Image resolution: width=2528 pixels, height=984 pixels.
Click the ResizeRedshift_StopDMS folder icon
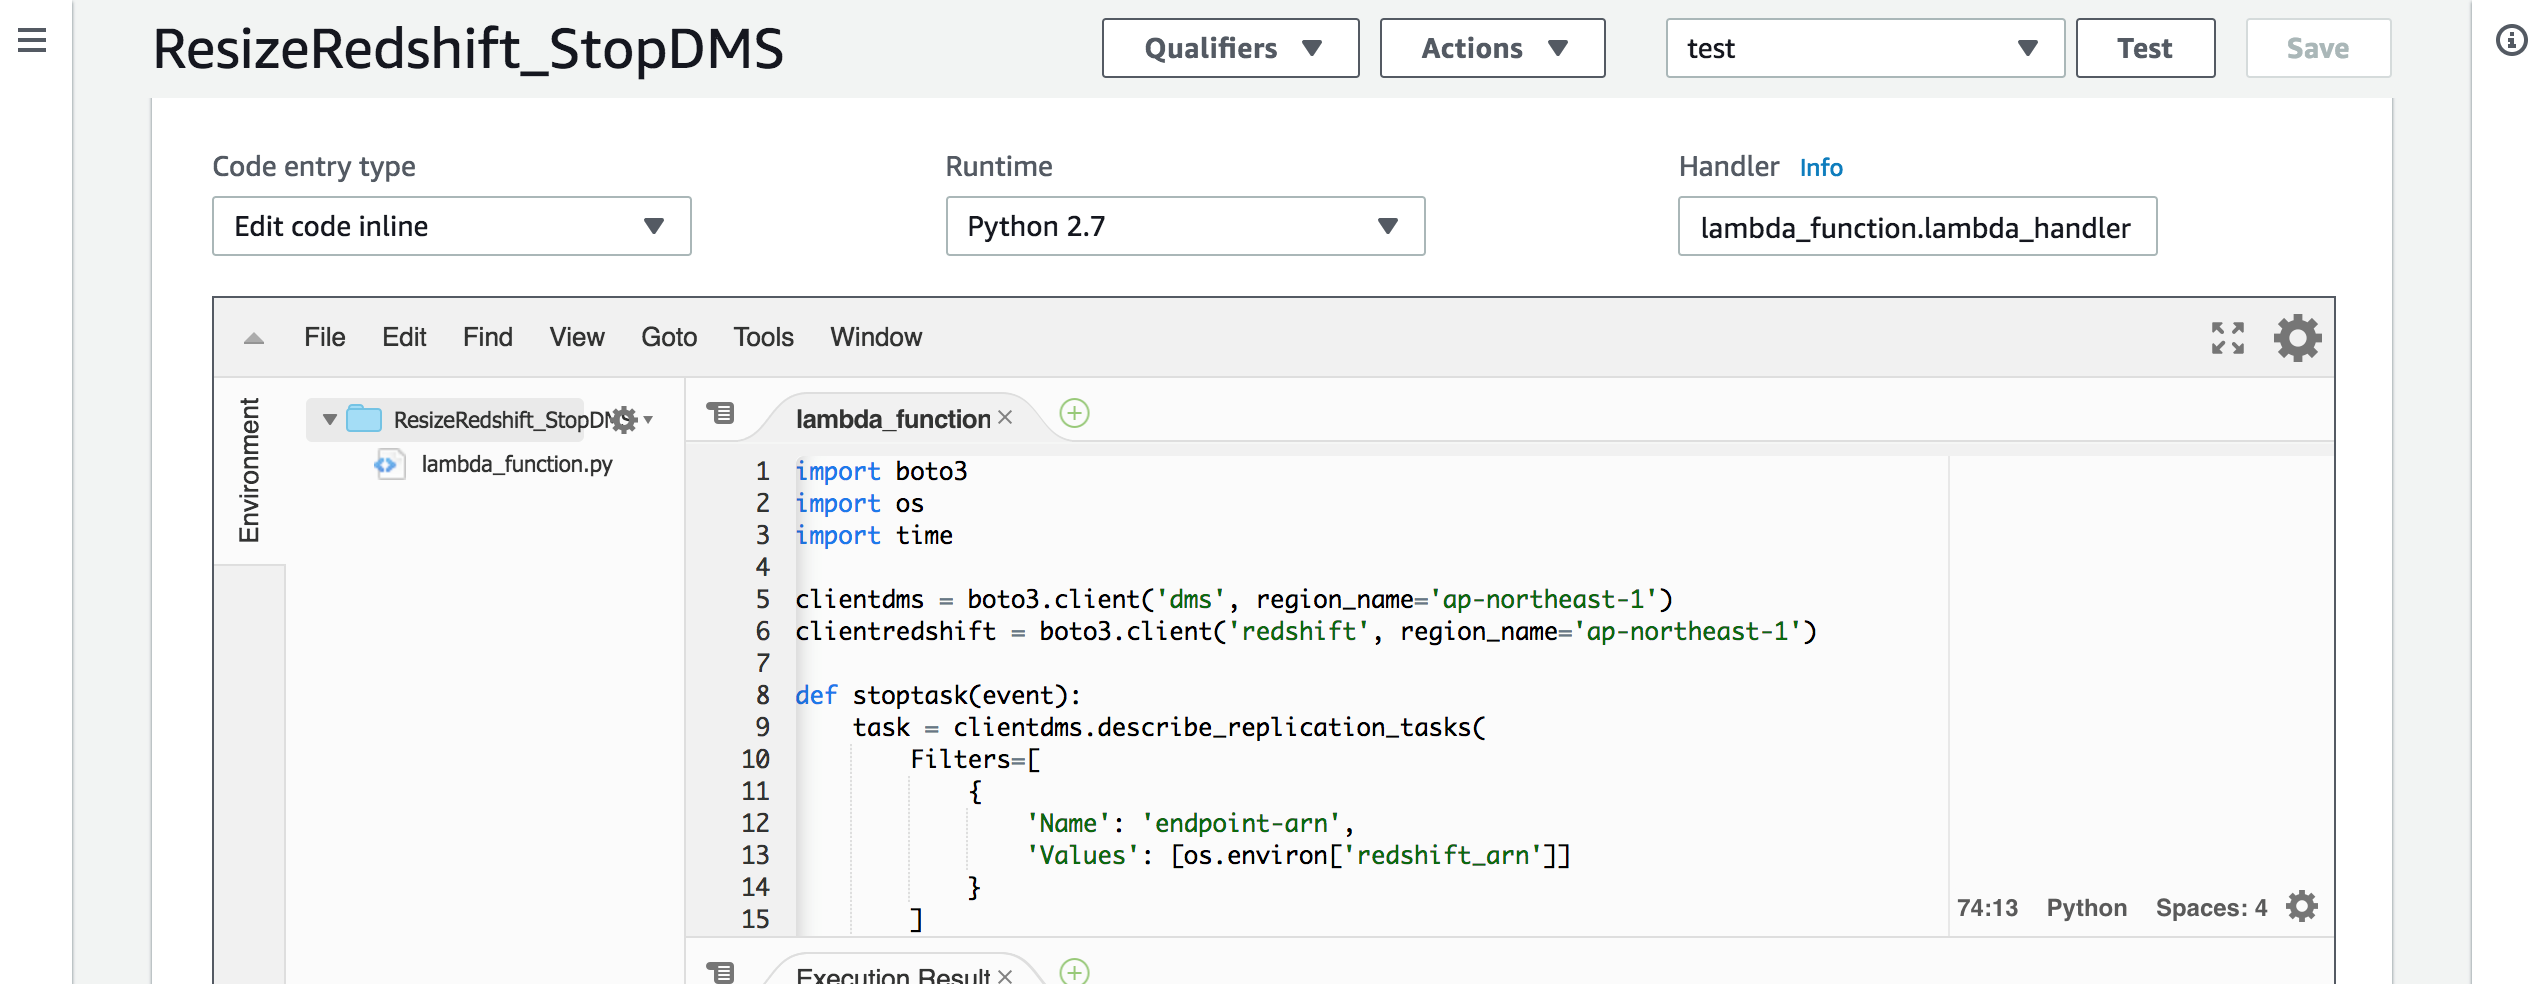(364, 419)
